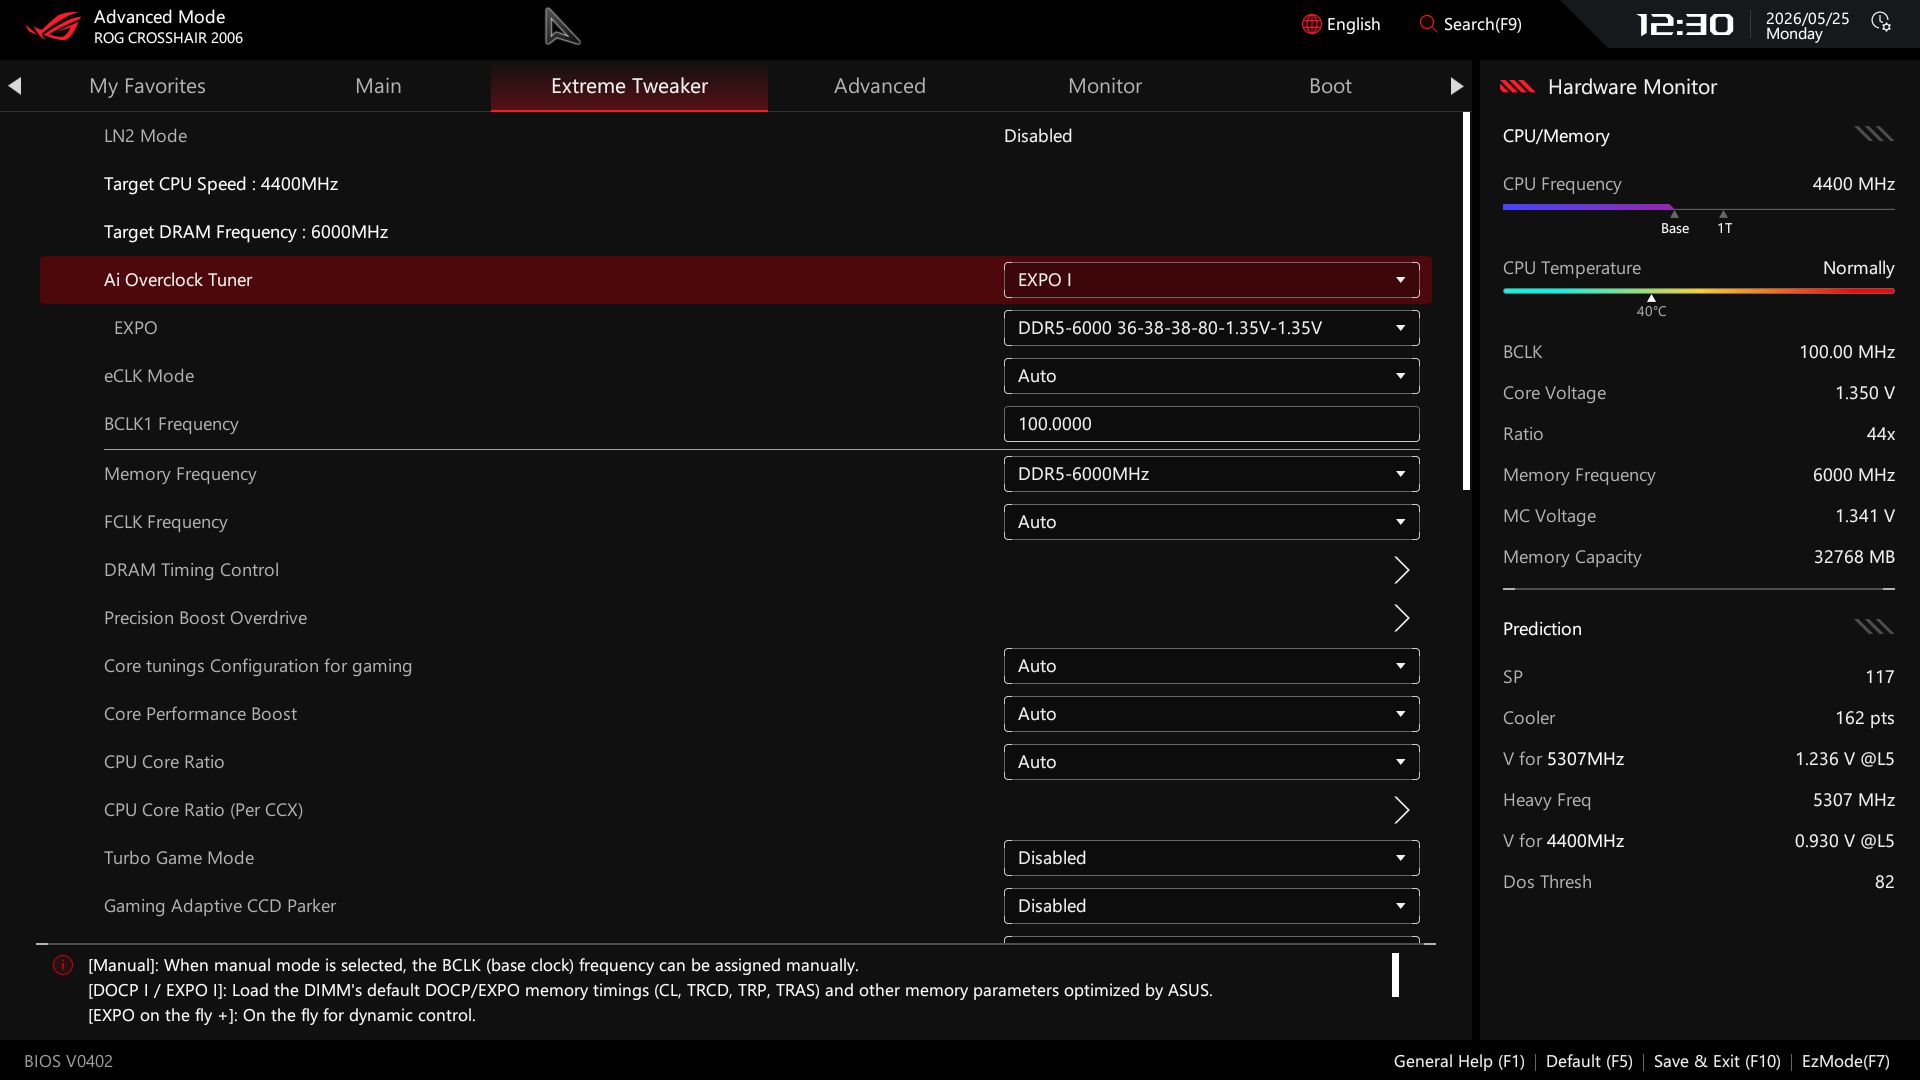Click MC Voltage 1.341 V value
Image resolution: width=1920 pixels, height=1080 pixels.
[1864, 516]
